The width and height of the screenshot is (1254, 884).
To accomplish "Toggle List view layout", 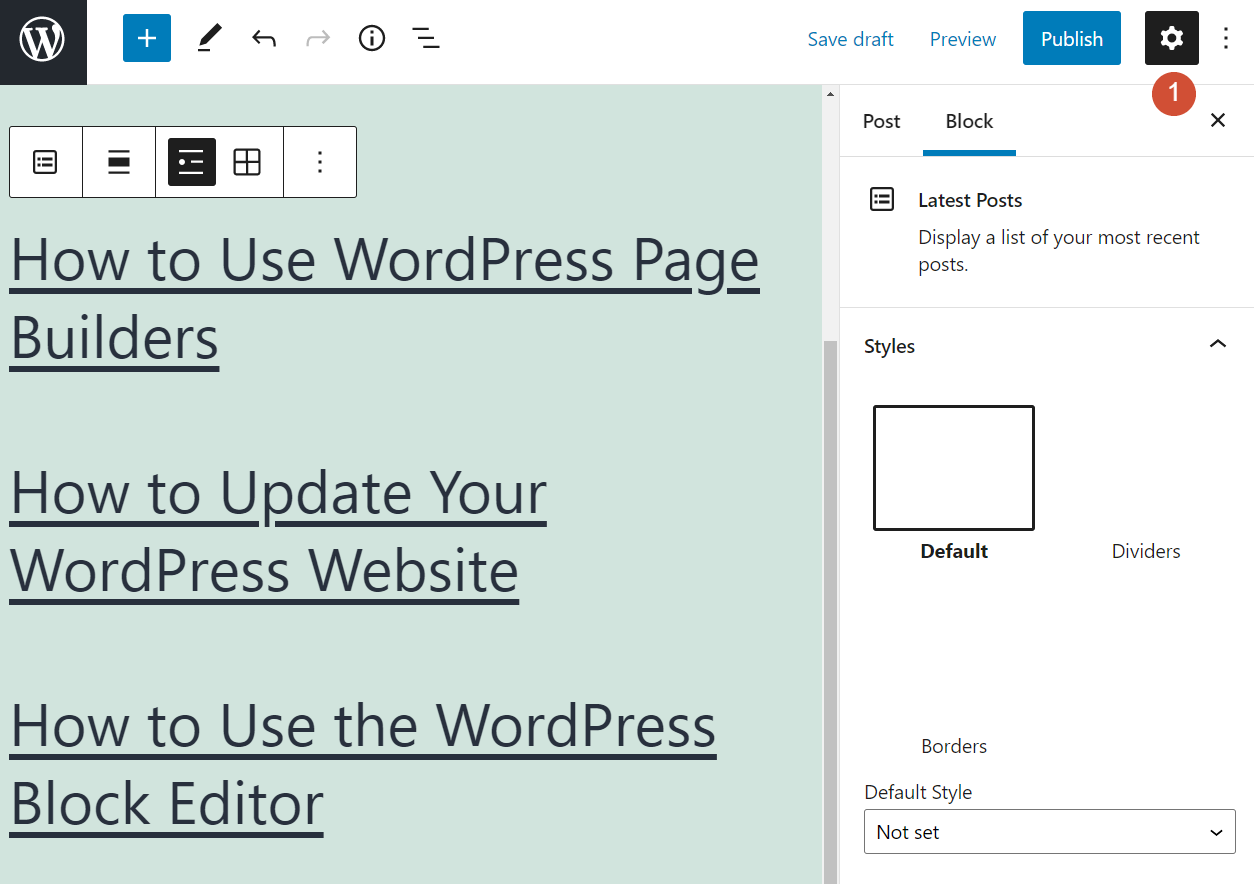I will point(192,162).
